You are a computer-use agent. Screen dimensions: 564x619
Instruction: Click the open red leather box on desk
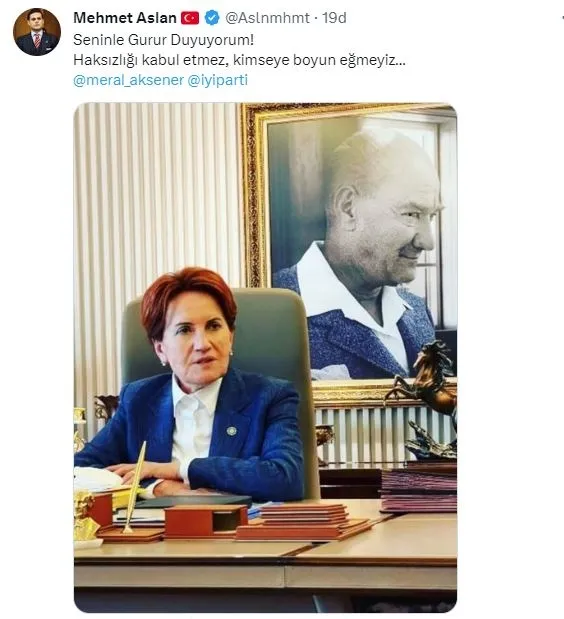pyautogui.click(x=206, y=521)
